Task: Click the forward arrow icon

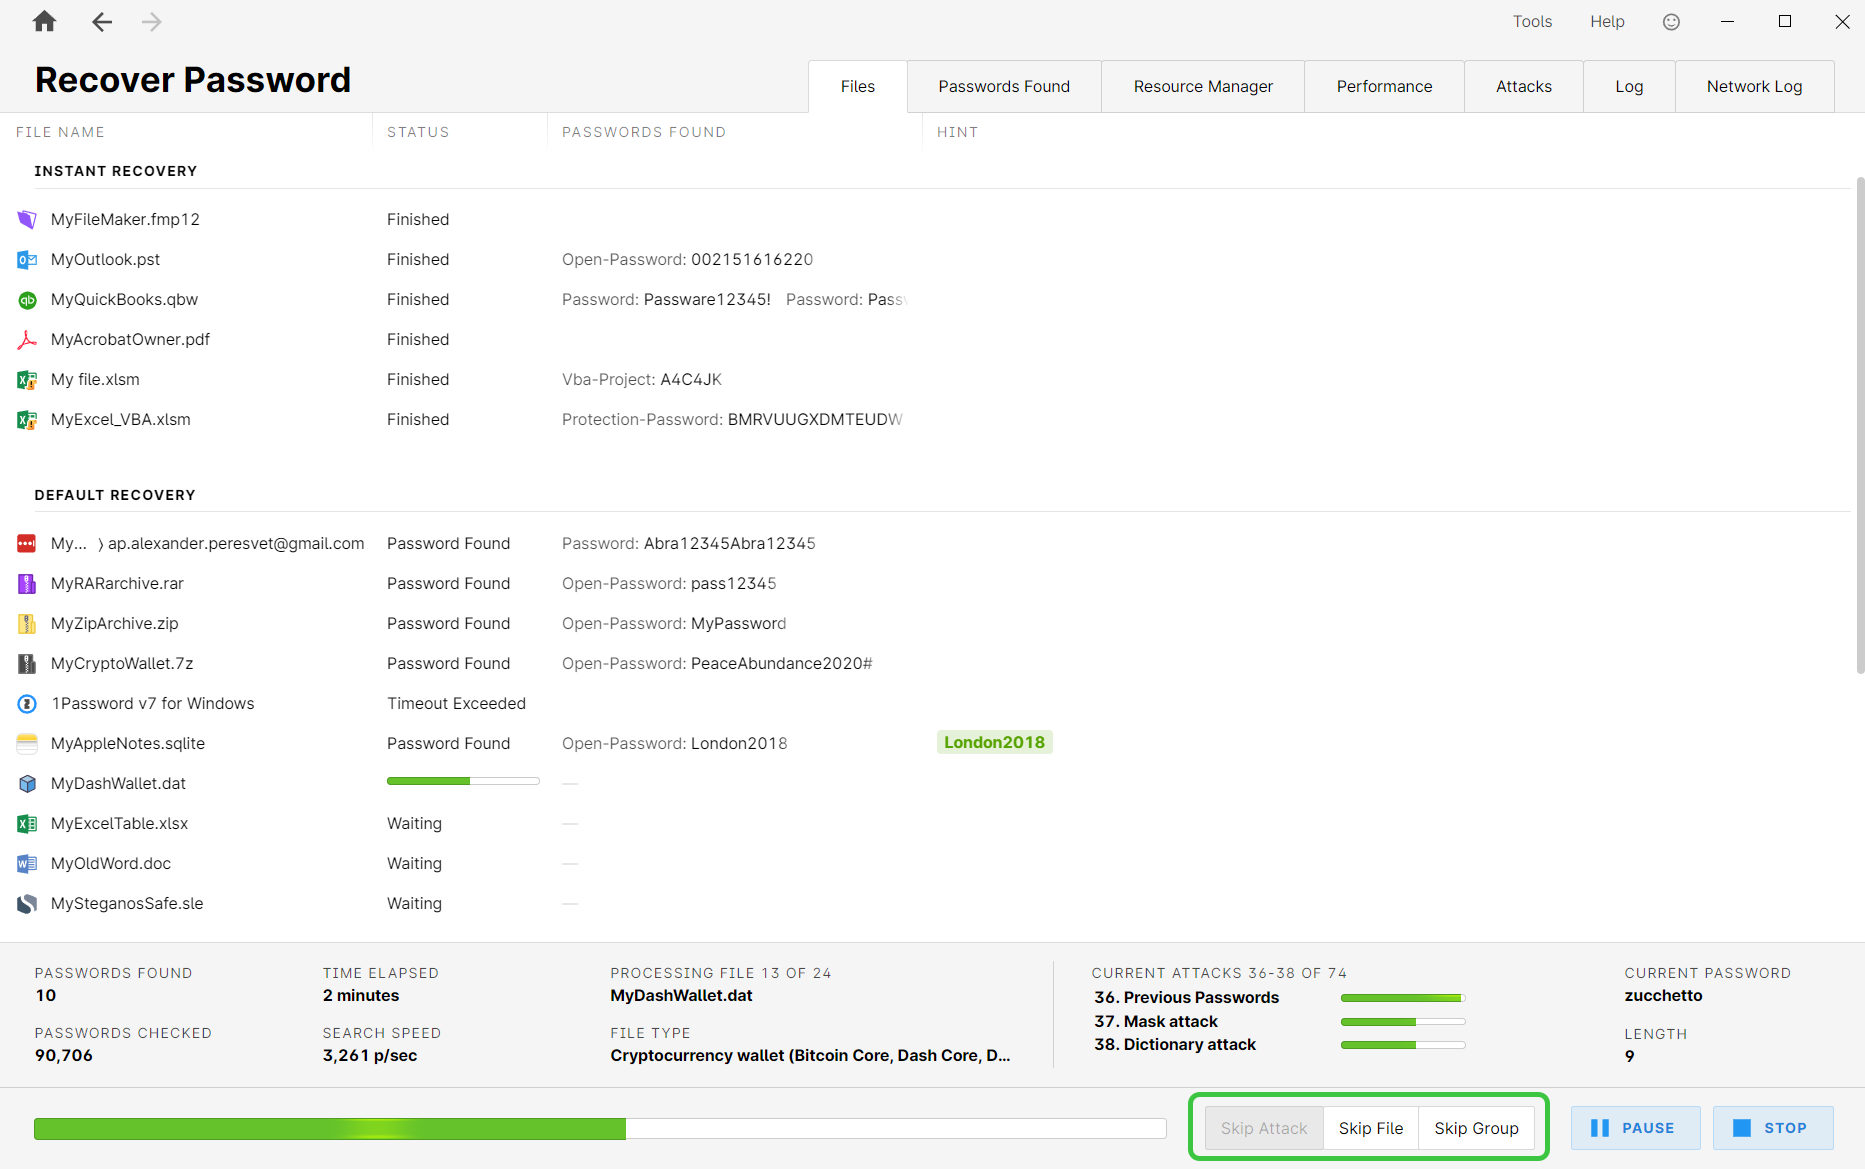Action: pyautogui.click(x=151, y=21)
